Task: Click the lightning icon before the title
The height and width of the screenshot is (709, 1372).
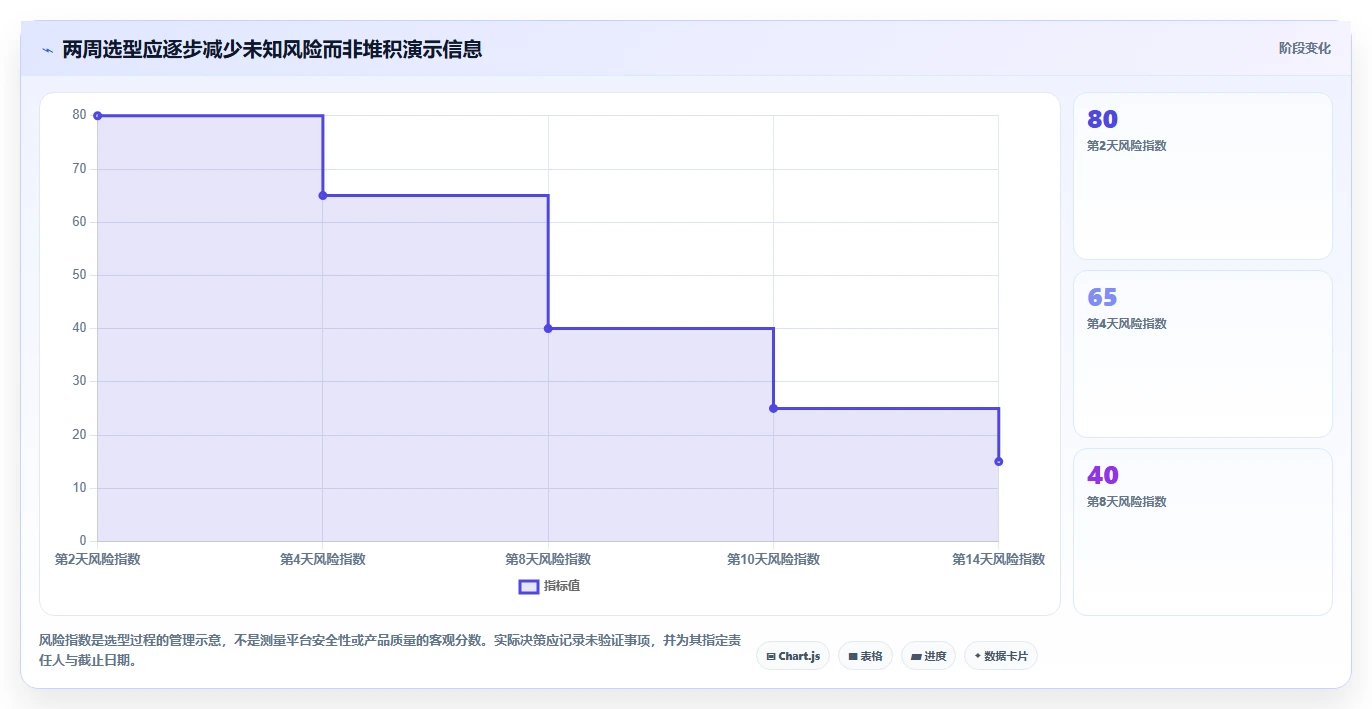Action: coord(47,49)
